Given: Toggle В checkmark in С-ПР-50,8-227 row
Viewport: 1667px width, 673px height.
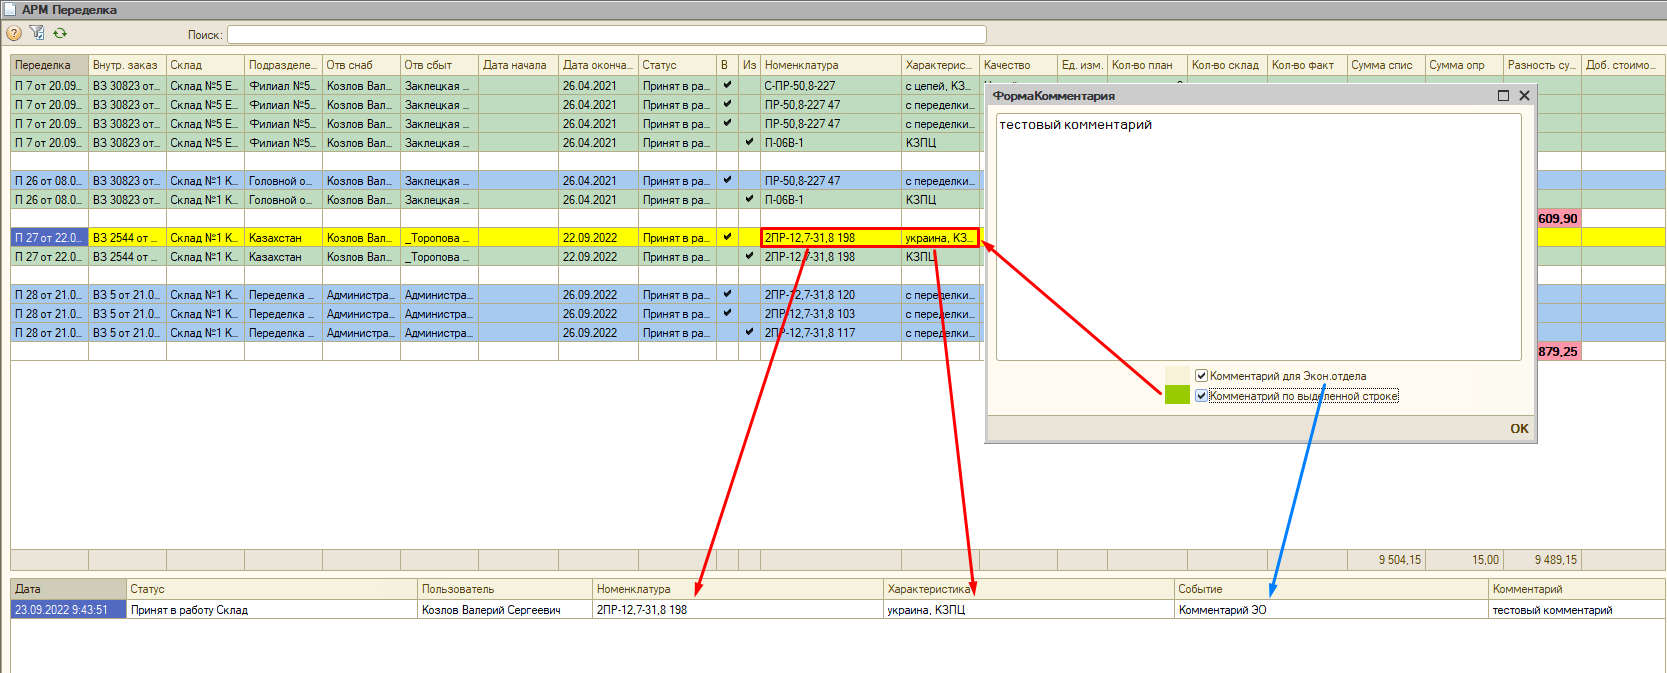Looking at the screenshot, I should click(727, 86).
